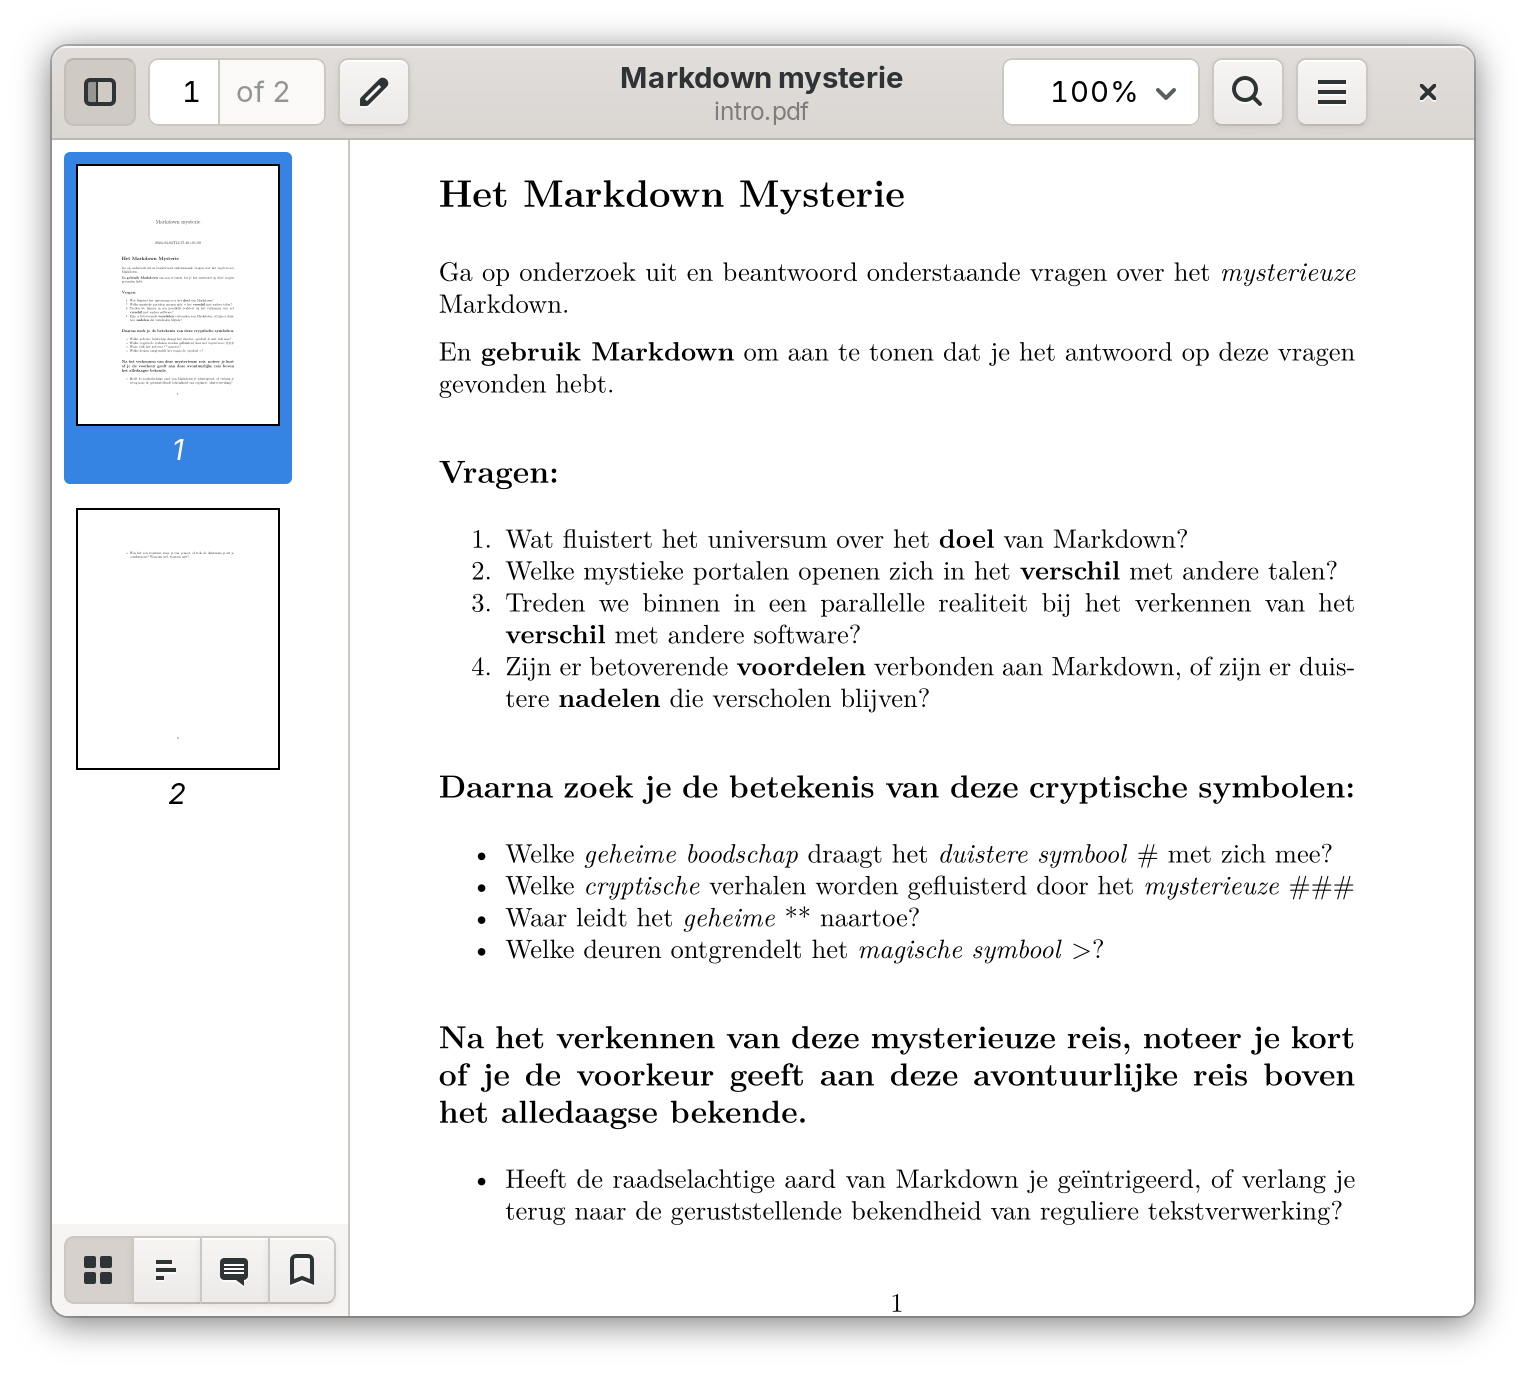Click the zoom dropdown chevron arrow
Screen dimensions: 1526x1374
click(1165, 93)
